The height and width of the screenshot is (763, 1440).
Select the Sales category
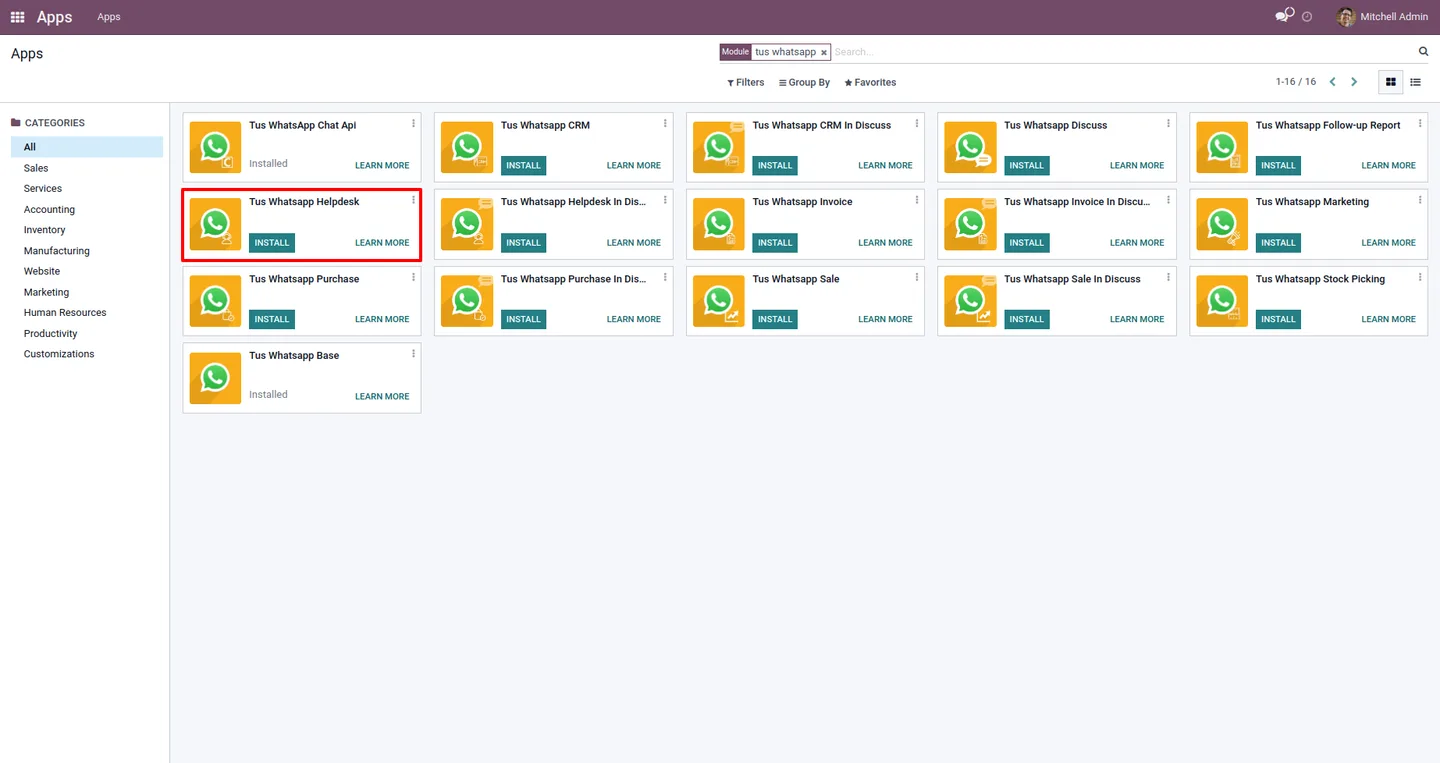click(87, 168)
